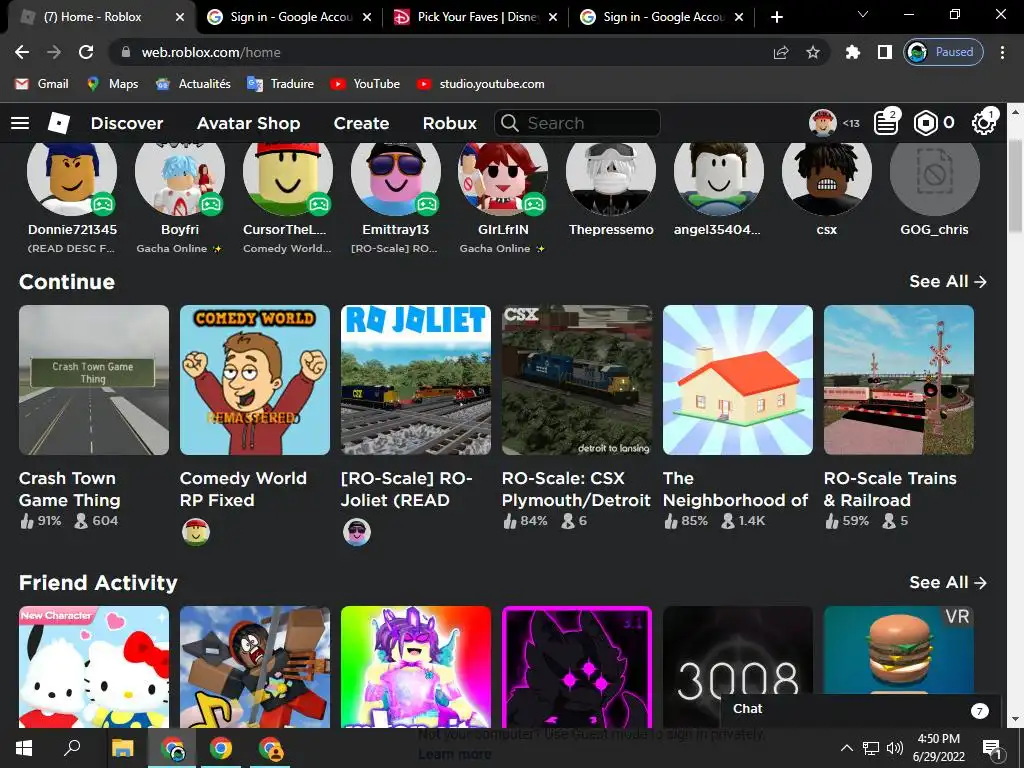Viewport: 1024px width, 768px height.
Task: Open taskbar clock showing 4:50 PM
Action: [x=938, y=748]
